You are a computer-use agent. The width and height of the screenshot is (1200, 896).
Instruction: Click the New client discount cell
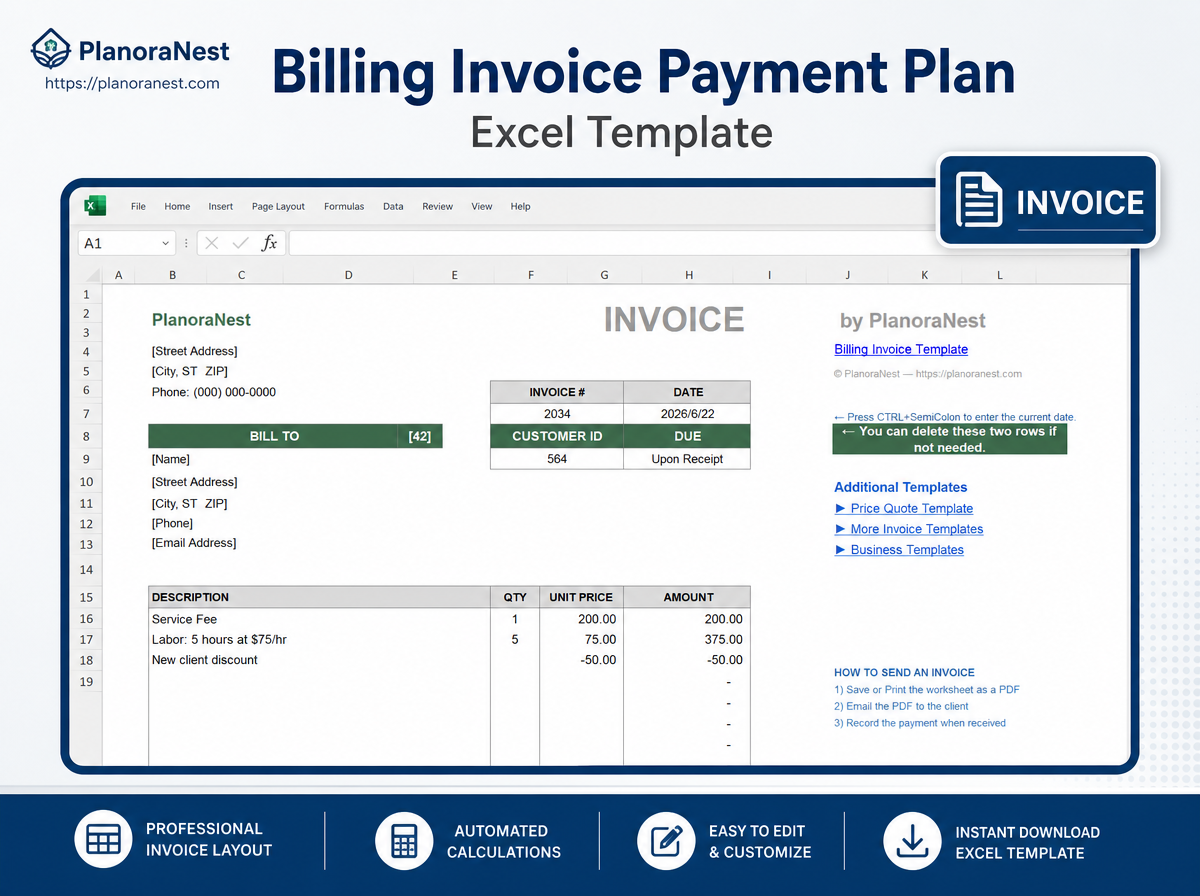point(319,660)
